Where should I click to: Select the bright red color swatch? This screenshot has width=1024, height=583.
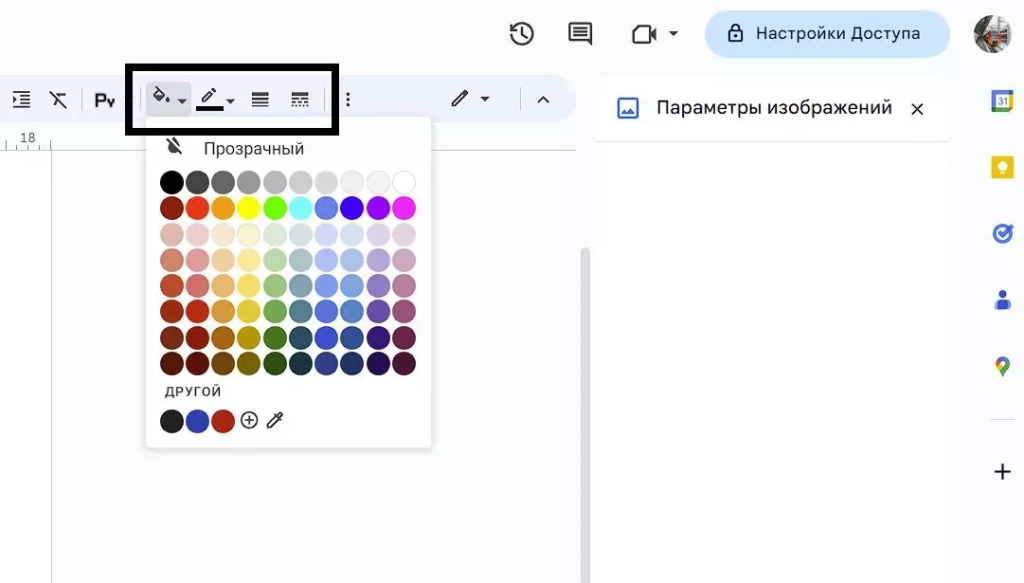(196, 207)
